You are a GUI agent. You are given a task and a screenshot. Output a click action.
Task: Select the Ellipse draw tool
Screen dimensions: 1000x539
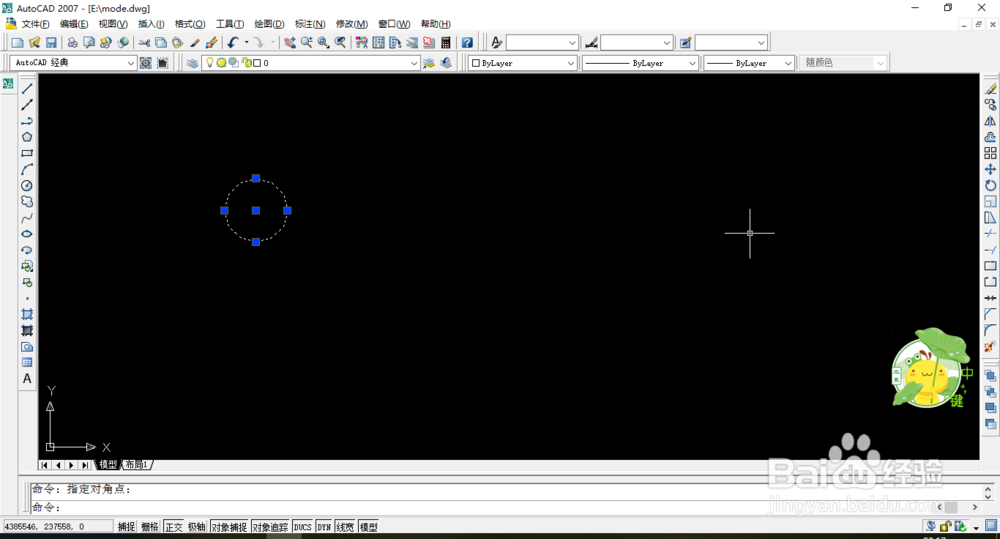[27, 234]
